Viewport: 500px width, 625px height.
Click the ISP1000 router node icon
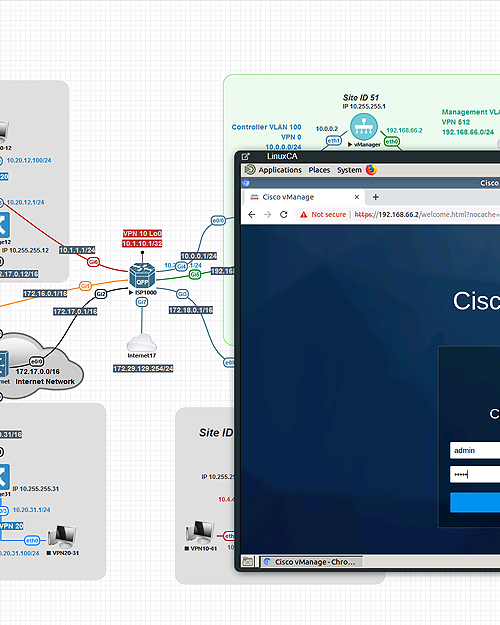[142, 275]
